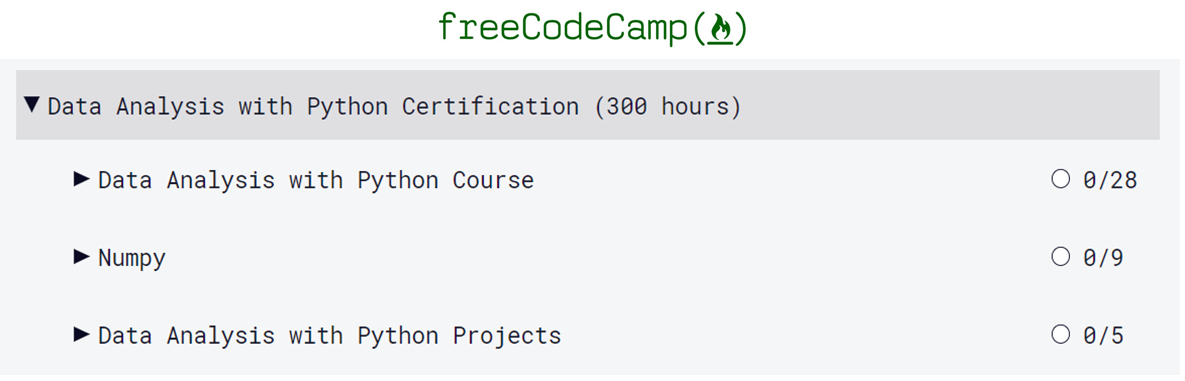Expand the Numpy section arrow
Image resolution: width=1185 pixels, height=381 pixels.
point(82,257)
